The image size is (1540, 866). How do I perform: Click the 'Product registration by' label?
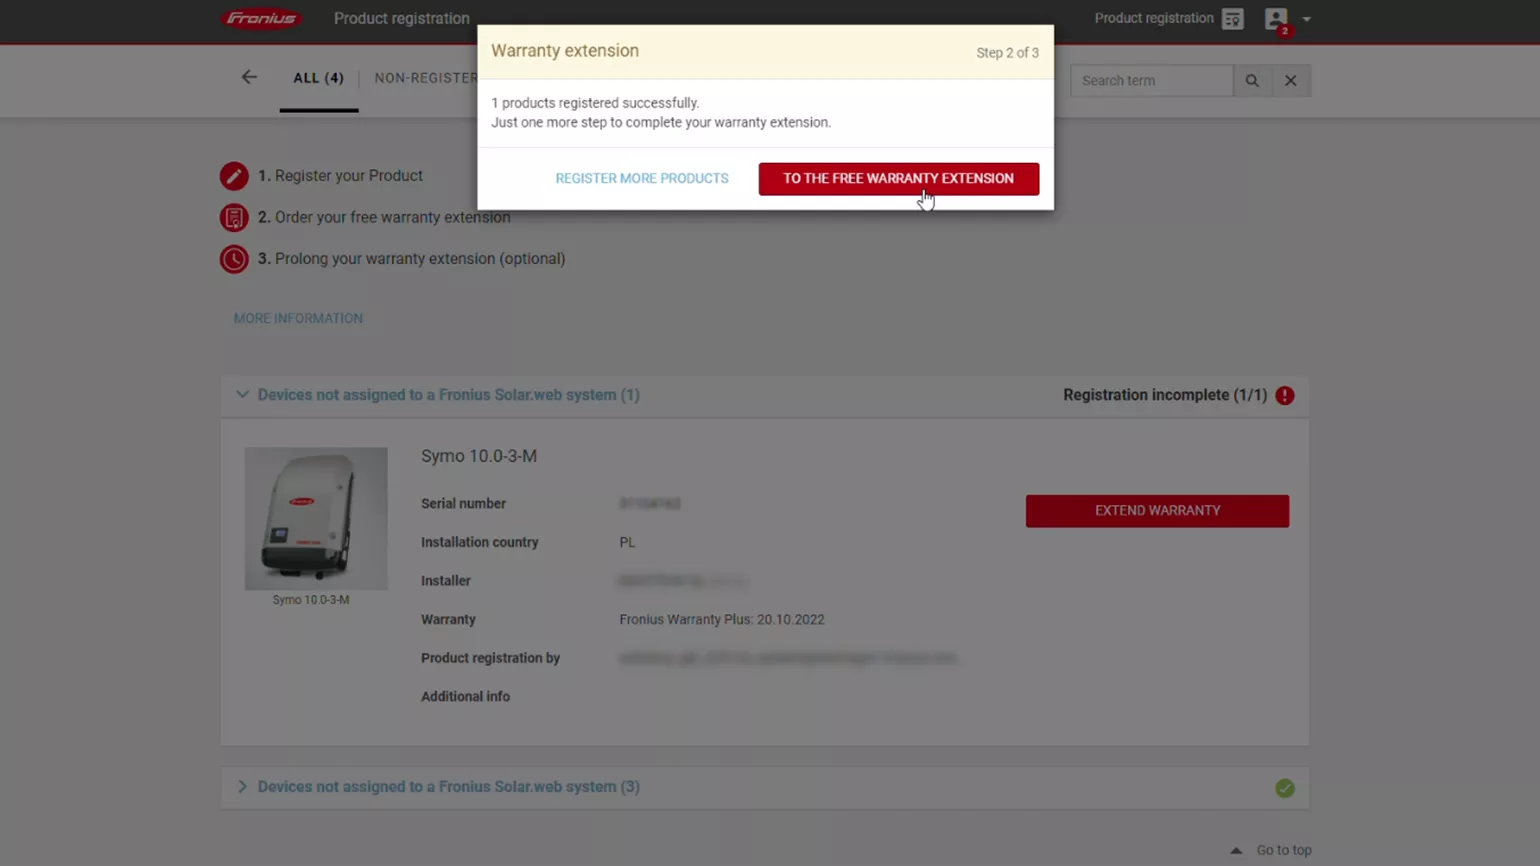click(x=490, y=658)
